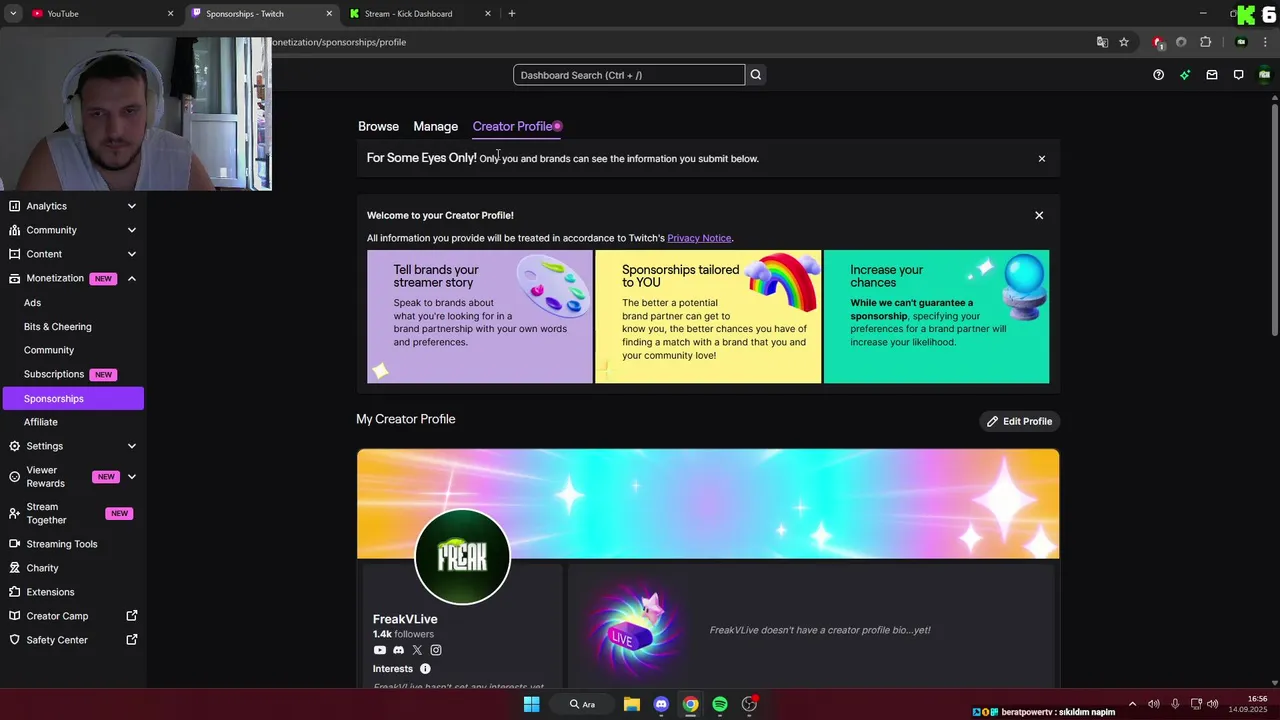1280x720 pixels.
Task: Close the Welcome to Creator Profile panel
Action: point(1039,215)
